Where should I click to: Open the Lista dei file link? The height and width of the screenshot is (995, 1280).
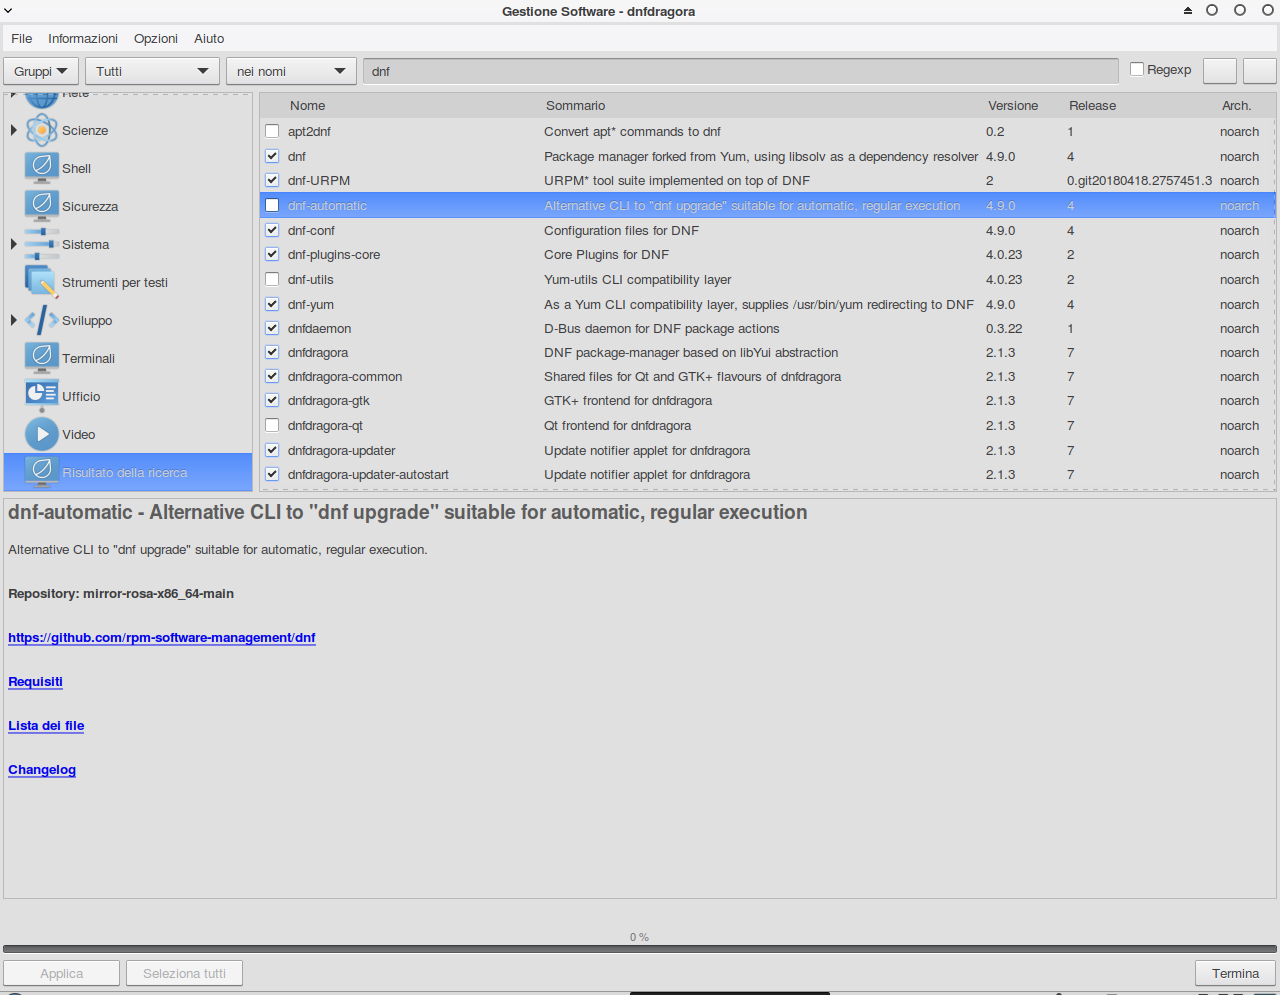tap(46, 725)
